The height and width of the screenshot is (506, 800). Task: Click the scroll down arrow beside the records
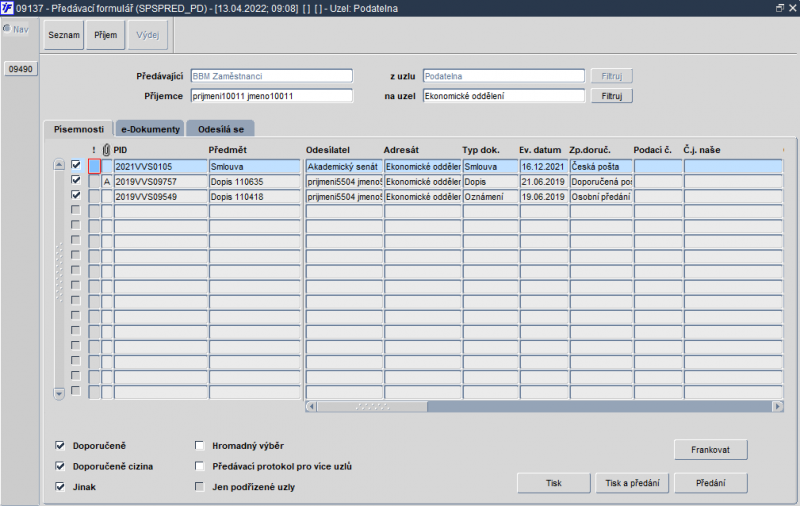click(59, 393)
